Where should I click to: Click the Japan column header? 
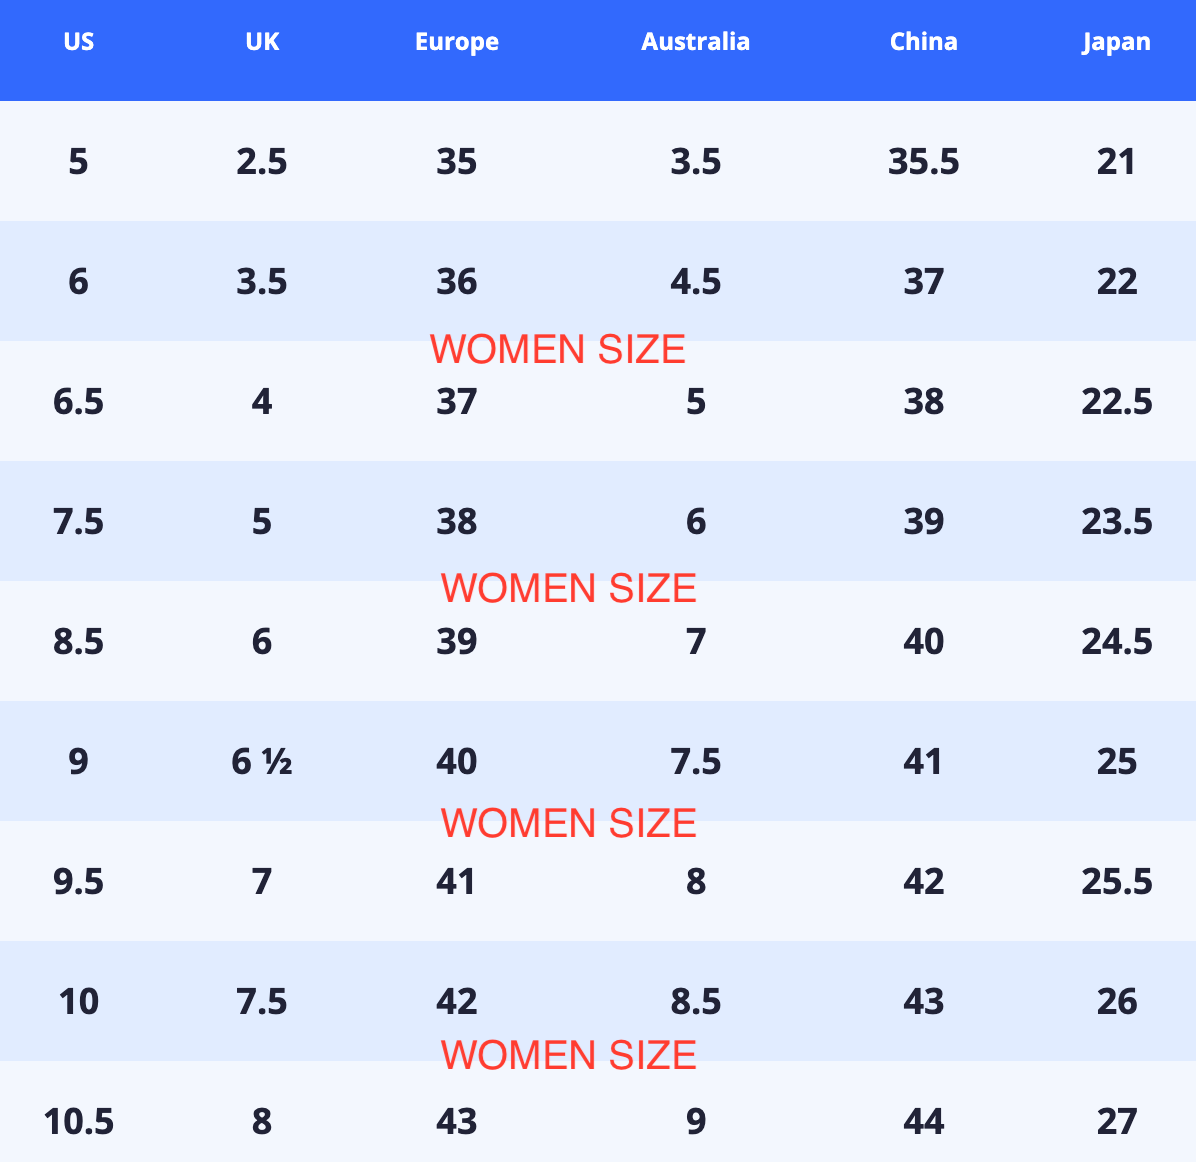coord(1116,41)
